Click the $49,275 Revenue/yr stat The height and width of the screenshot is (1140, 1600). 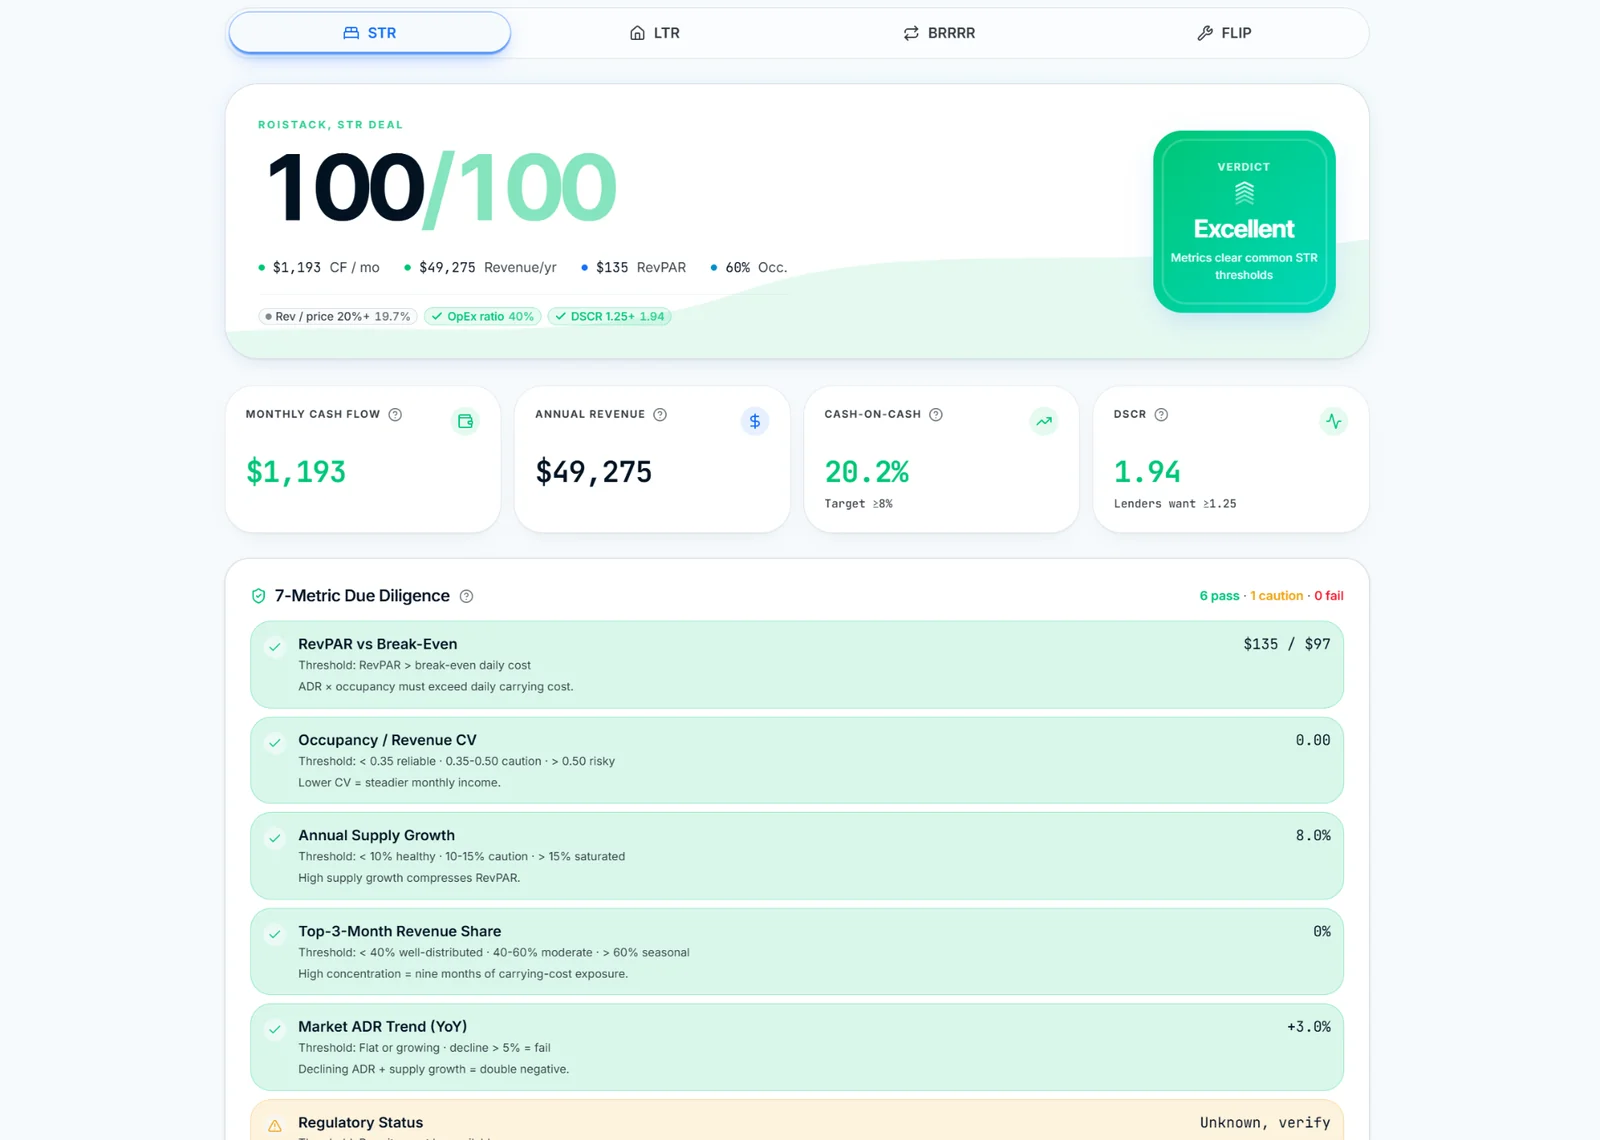pyautogui.click(x=480, y=268)
